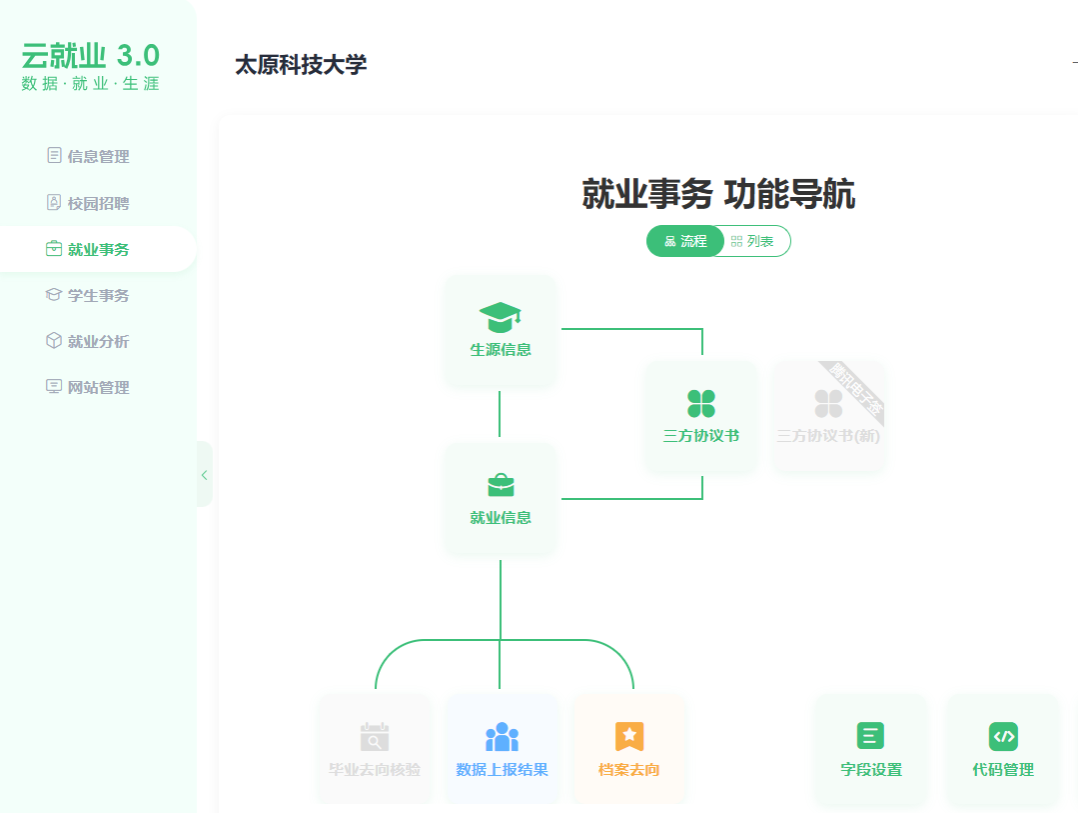Open 毕业去向核验 calendar search icon
Screen dimensions: 1078x813
[374, 738]
